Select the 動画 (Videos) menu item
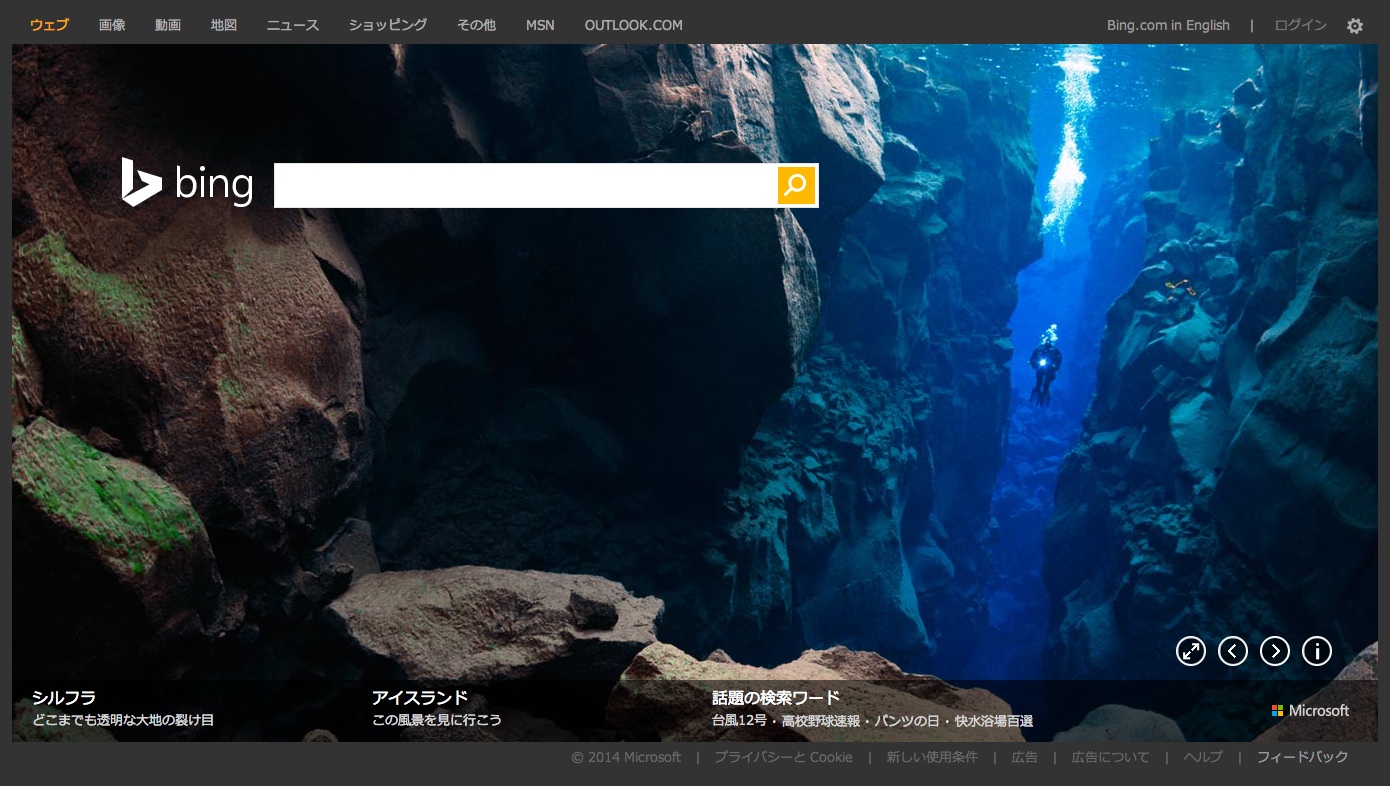The width and height of the screenshot is (1390, 786). pos(168,25)
